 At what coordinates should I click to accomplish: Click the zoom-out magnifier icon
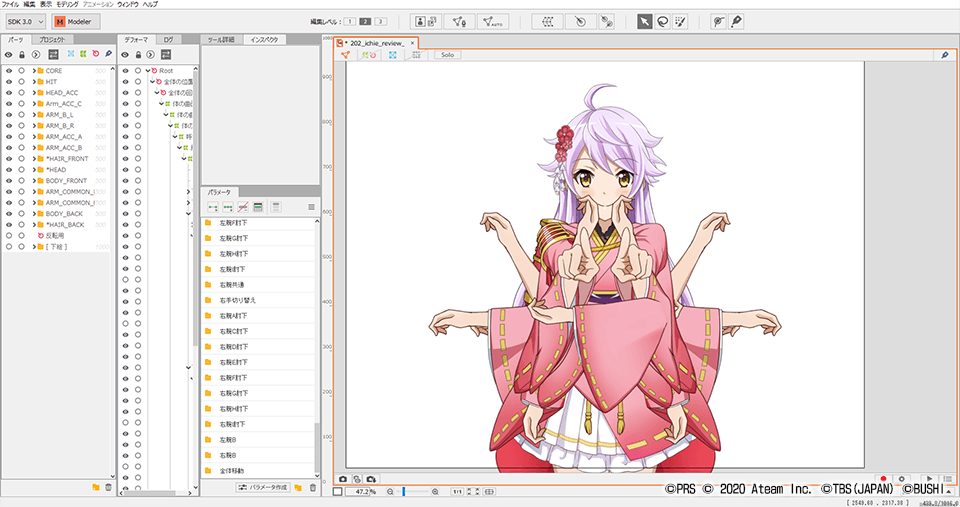coord(391,492)
